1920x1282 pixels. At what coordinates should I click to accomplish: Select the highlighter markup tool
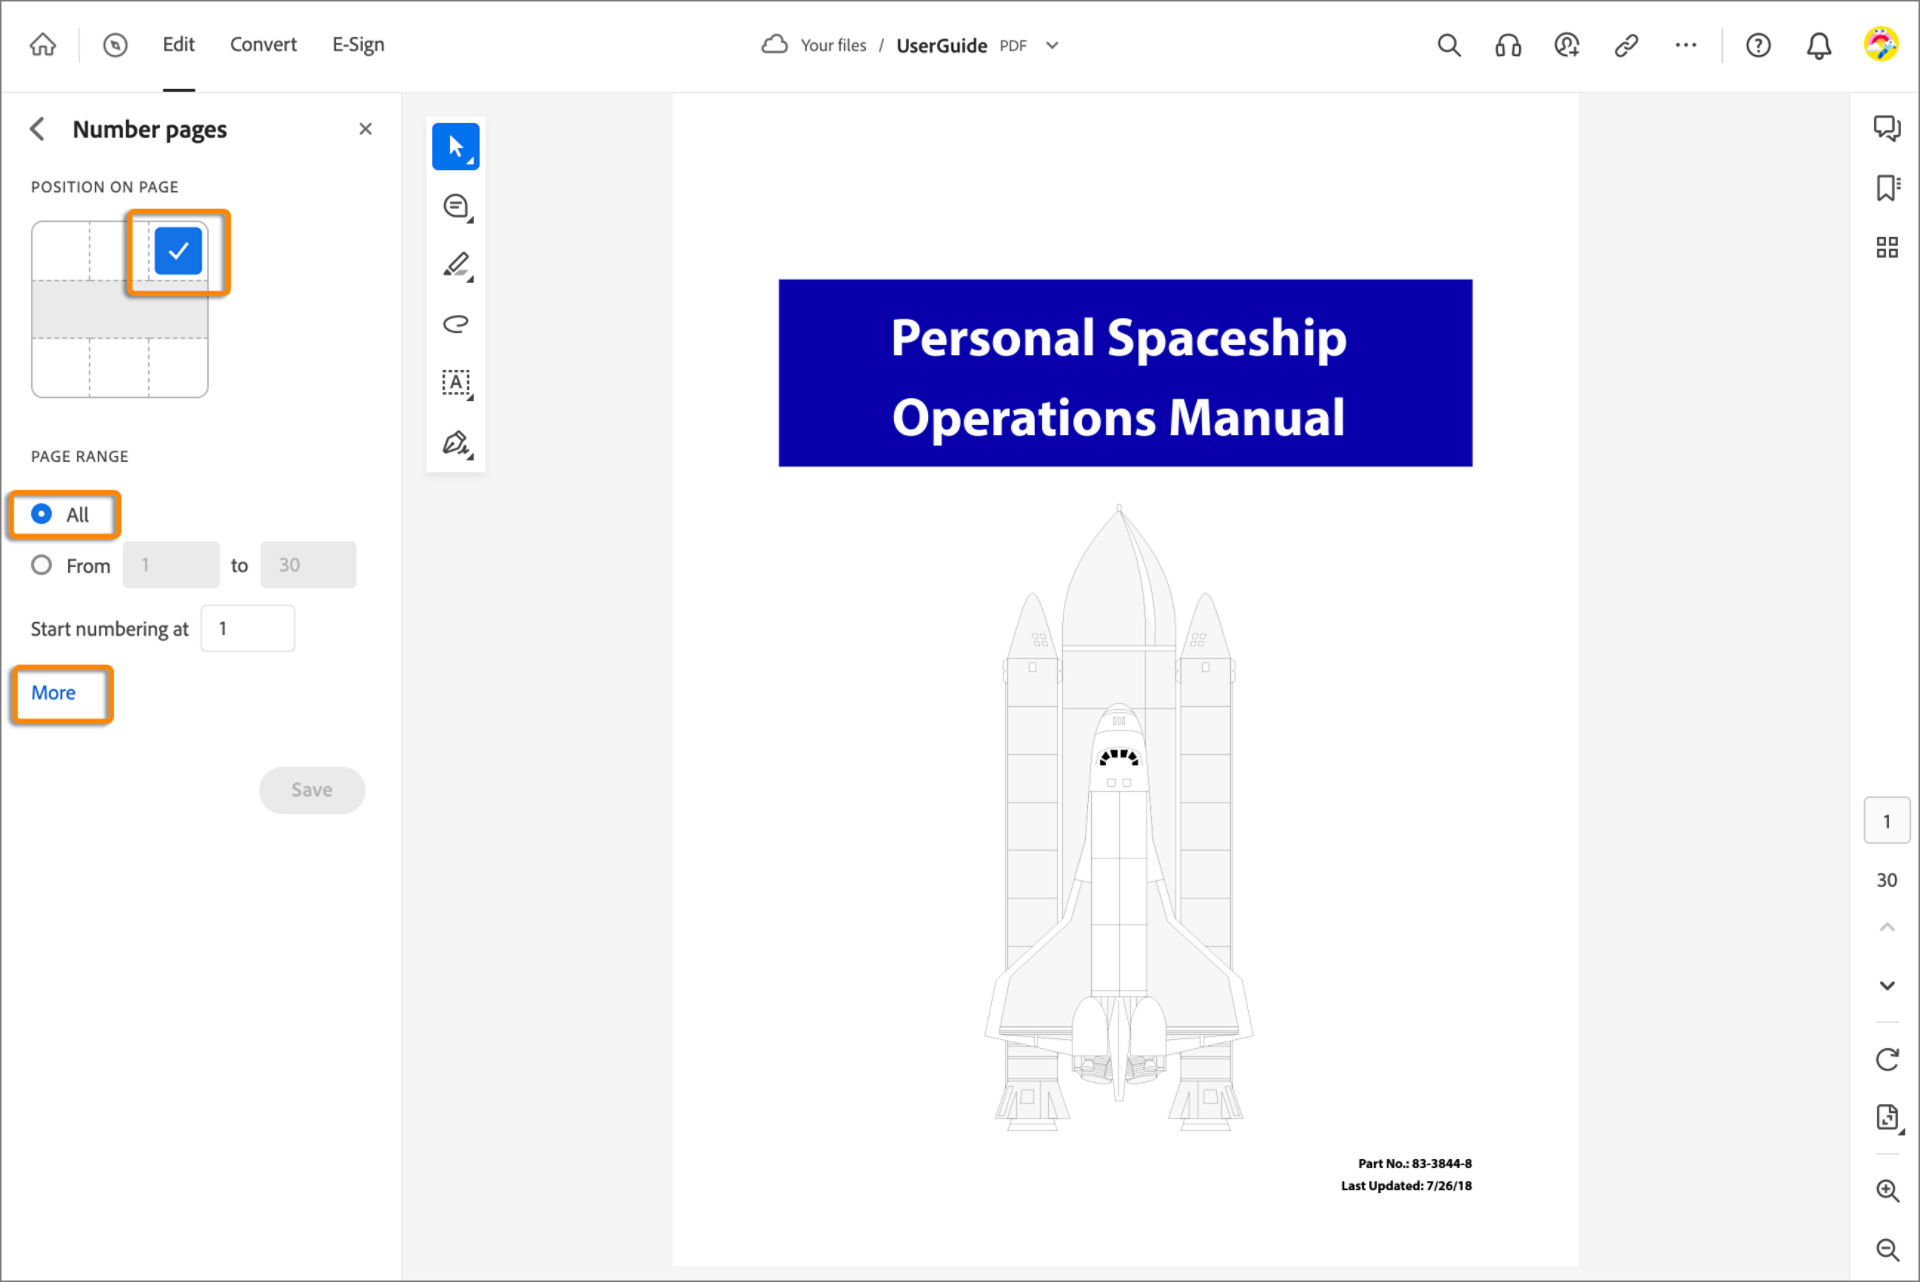[x=456, y=265]
